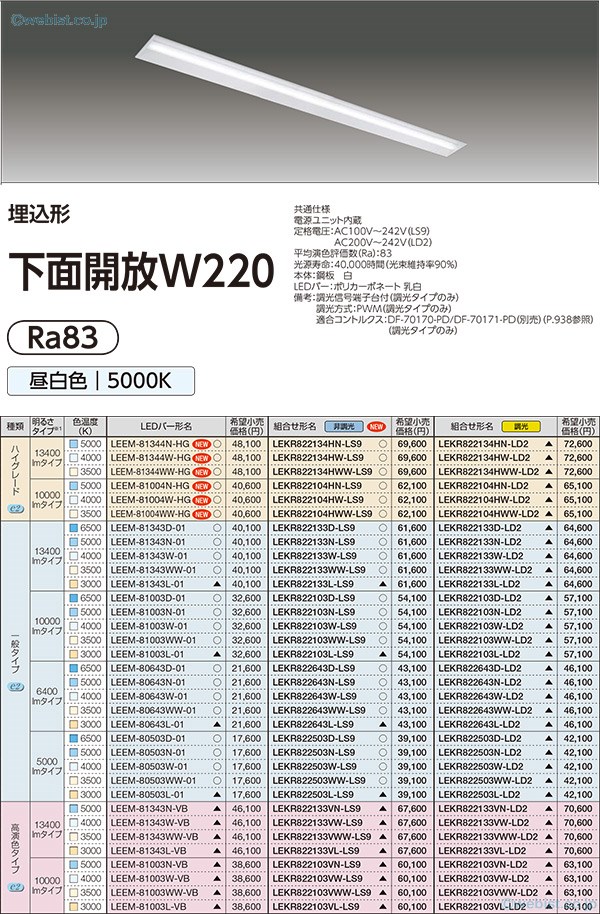This screenshot has height=914, width=600.
Task: Click model LEKR822103W-LD2
Action: [x=480, y=626]
